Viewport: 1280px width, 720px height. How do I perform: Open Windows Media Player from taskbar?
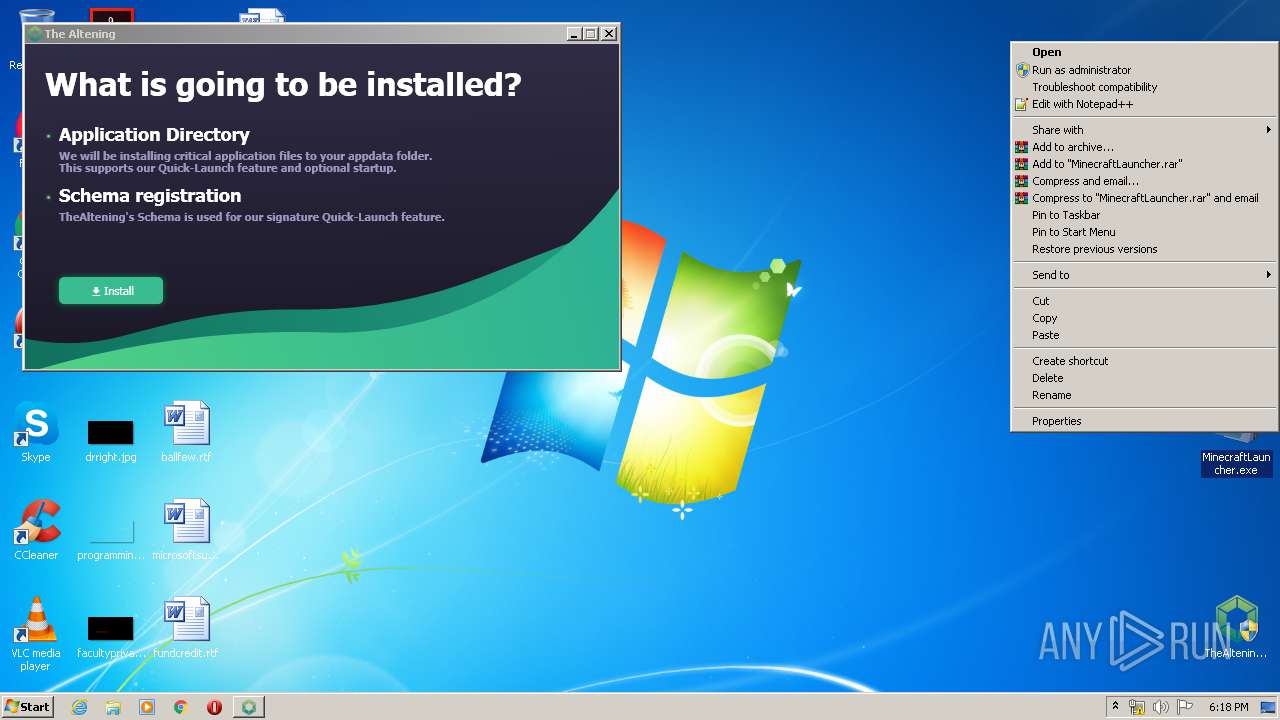pyautogui.click(x=147, y=707)
